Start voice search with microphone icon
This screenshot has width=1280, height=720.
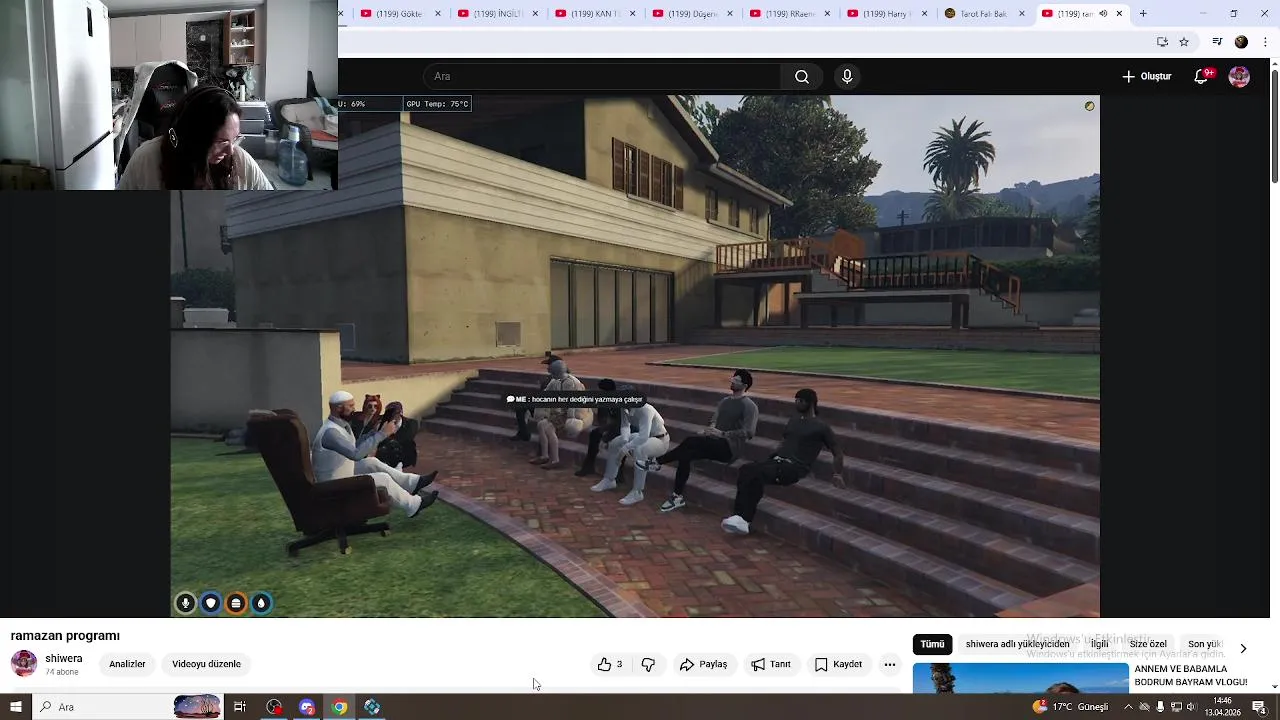[x=847, y=77]
